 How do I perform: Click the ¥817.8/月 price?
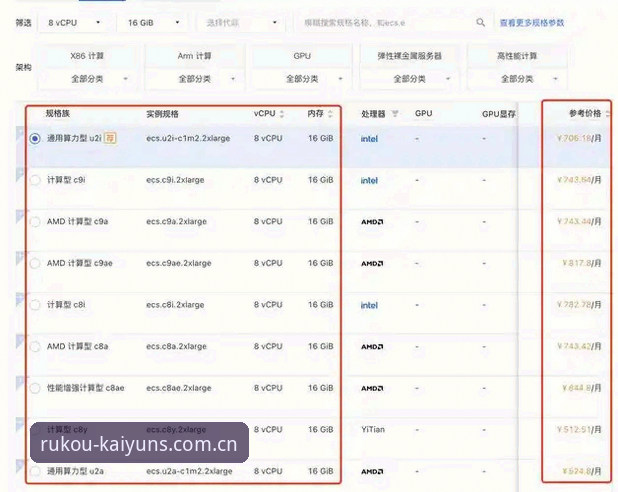point(582,263)
